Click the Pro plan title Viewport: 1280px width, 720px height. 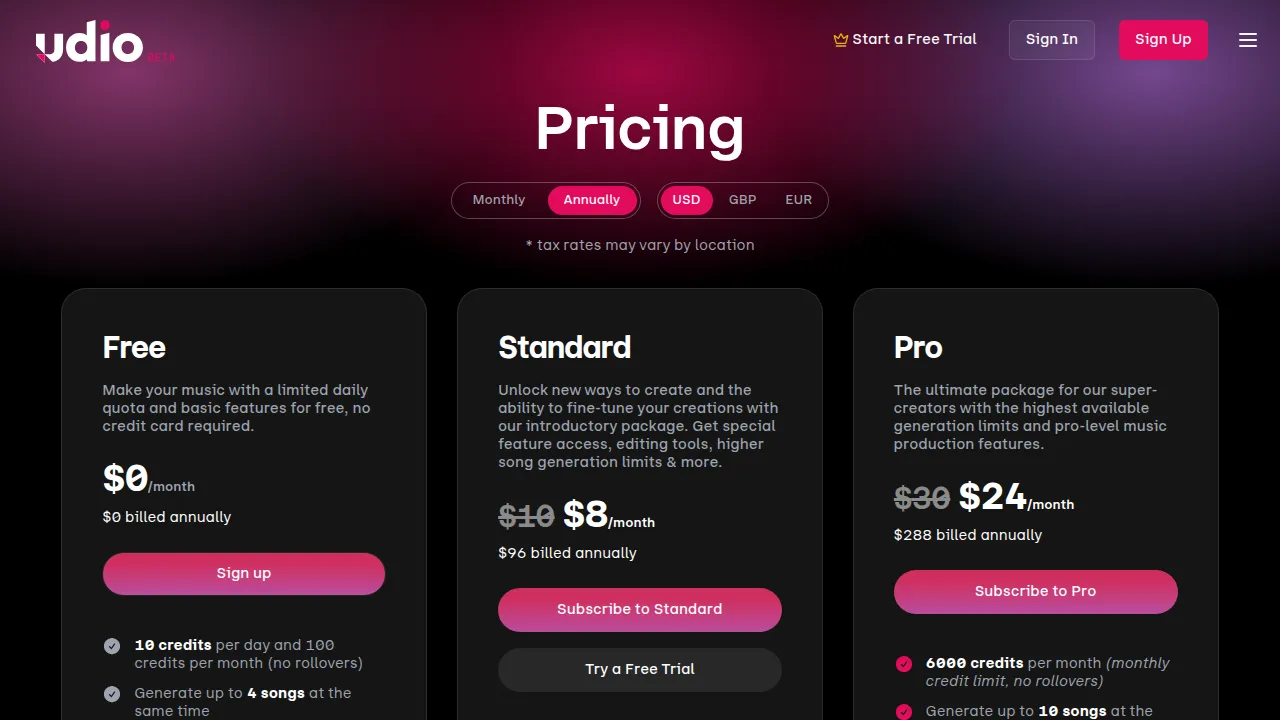pyautogui.click(x=918, y=348)
